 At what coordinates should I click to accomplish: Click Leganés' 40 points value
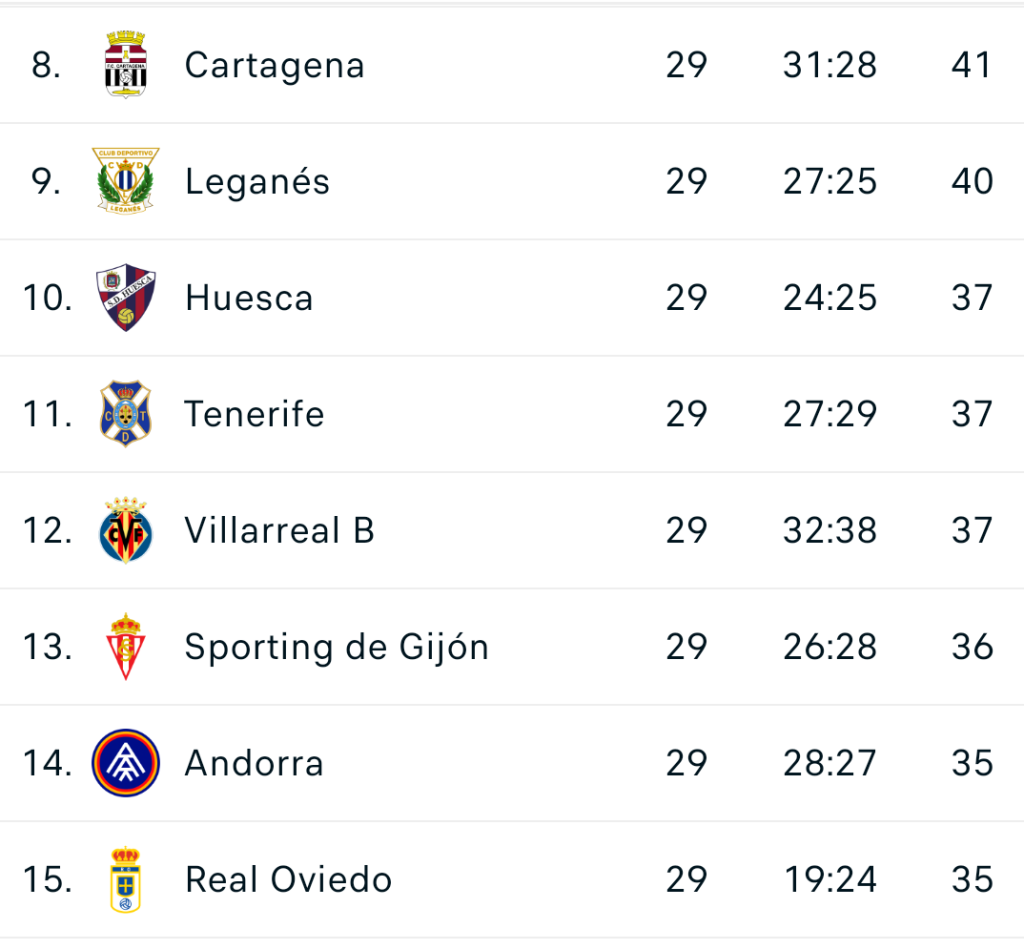tap(972, 181)
